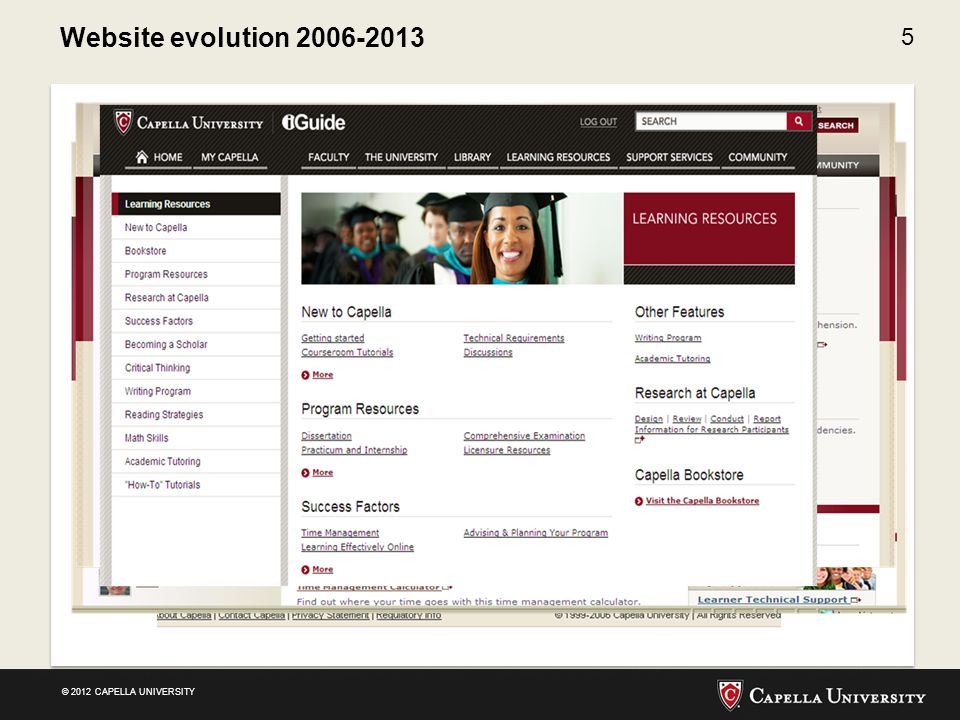Image resolution: width=960 pixels, height=720 pixels.
Task: Click the red arrow beside Program Resources More
Action: 306,473
